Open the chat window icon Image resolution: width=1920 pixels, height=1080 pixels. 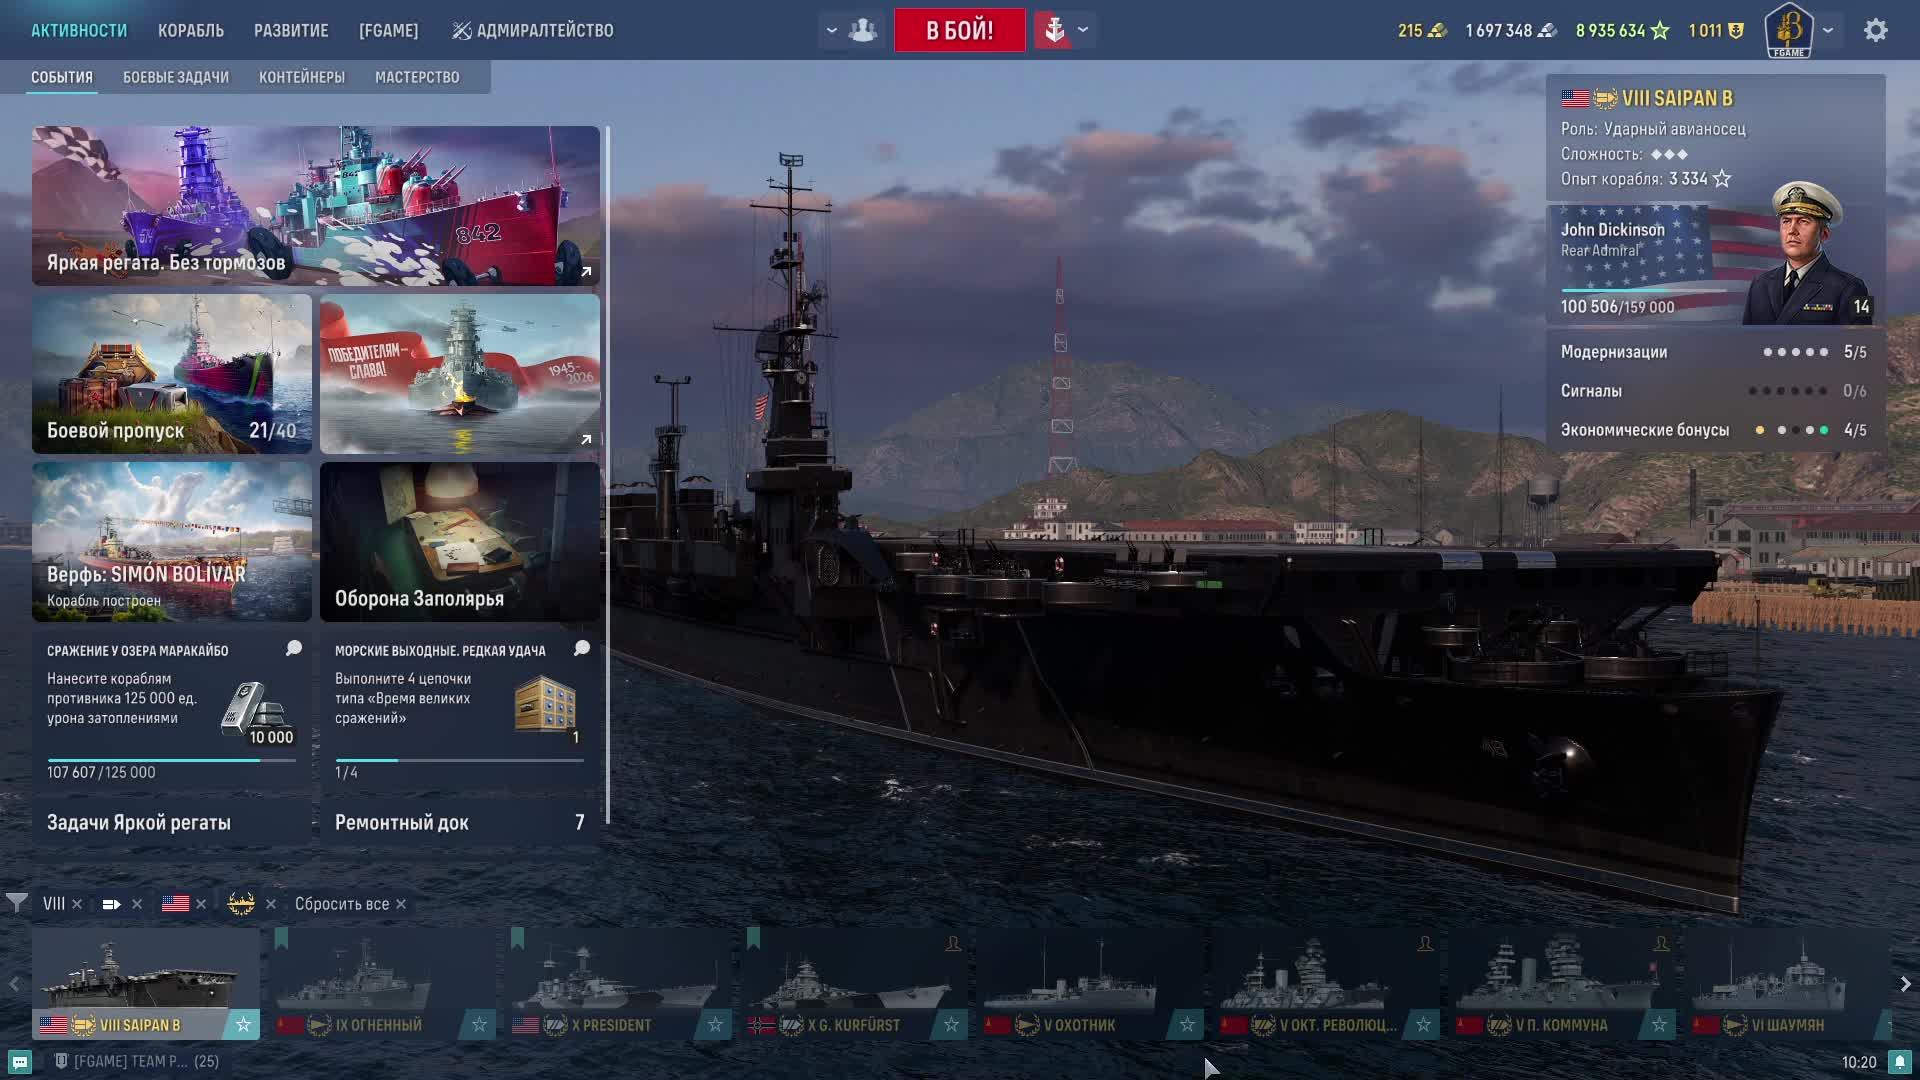coord(20,1061)
